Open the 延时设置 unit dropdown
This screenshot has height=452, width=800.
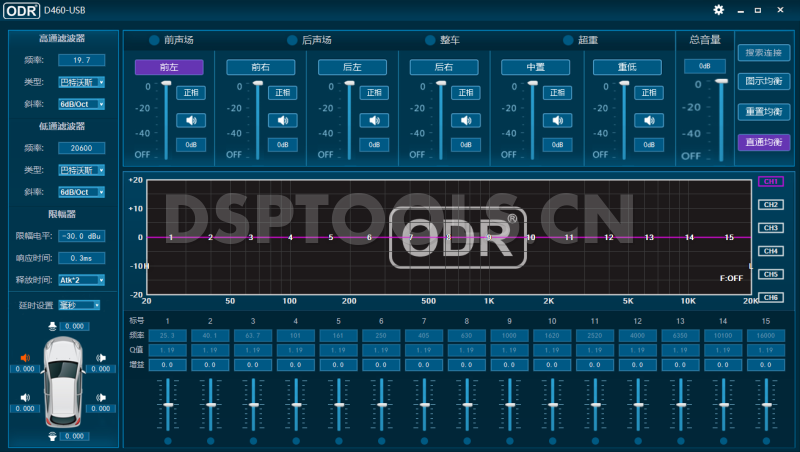click(x=79, y=305)
